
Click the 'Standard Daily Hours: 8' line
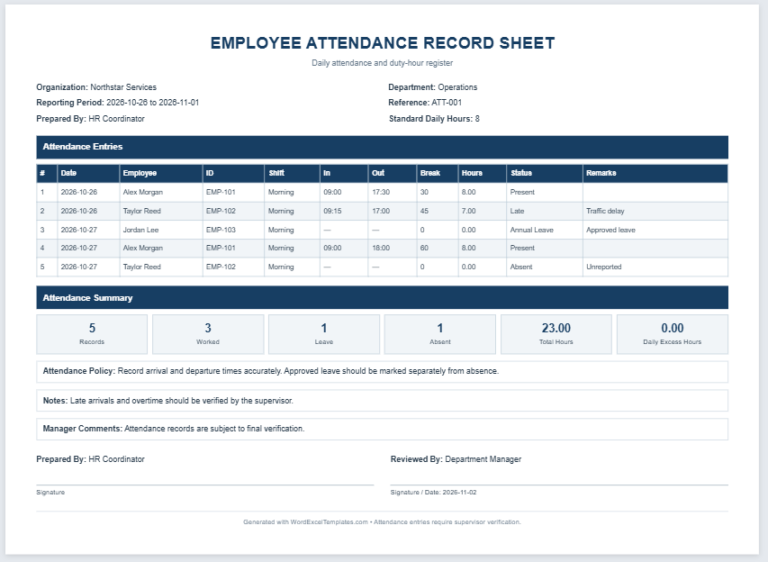[434, 119]
